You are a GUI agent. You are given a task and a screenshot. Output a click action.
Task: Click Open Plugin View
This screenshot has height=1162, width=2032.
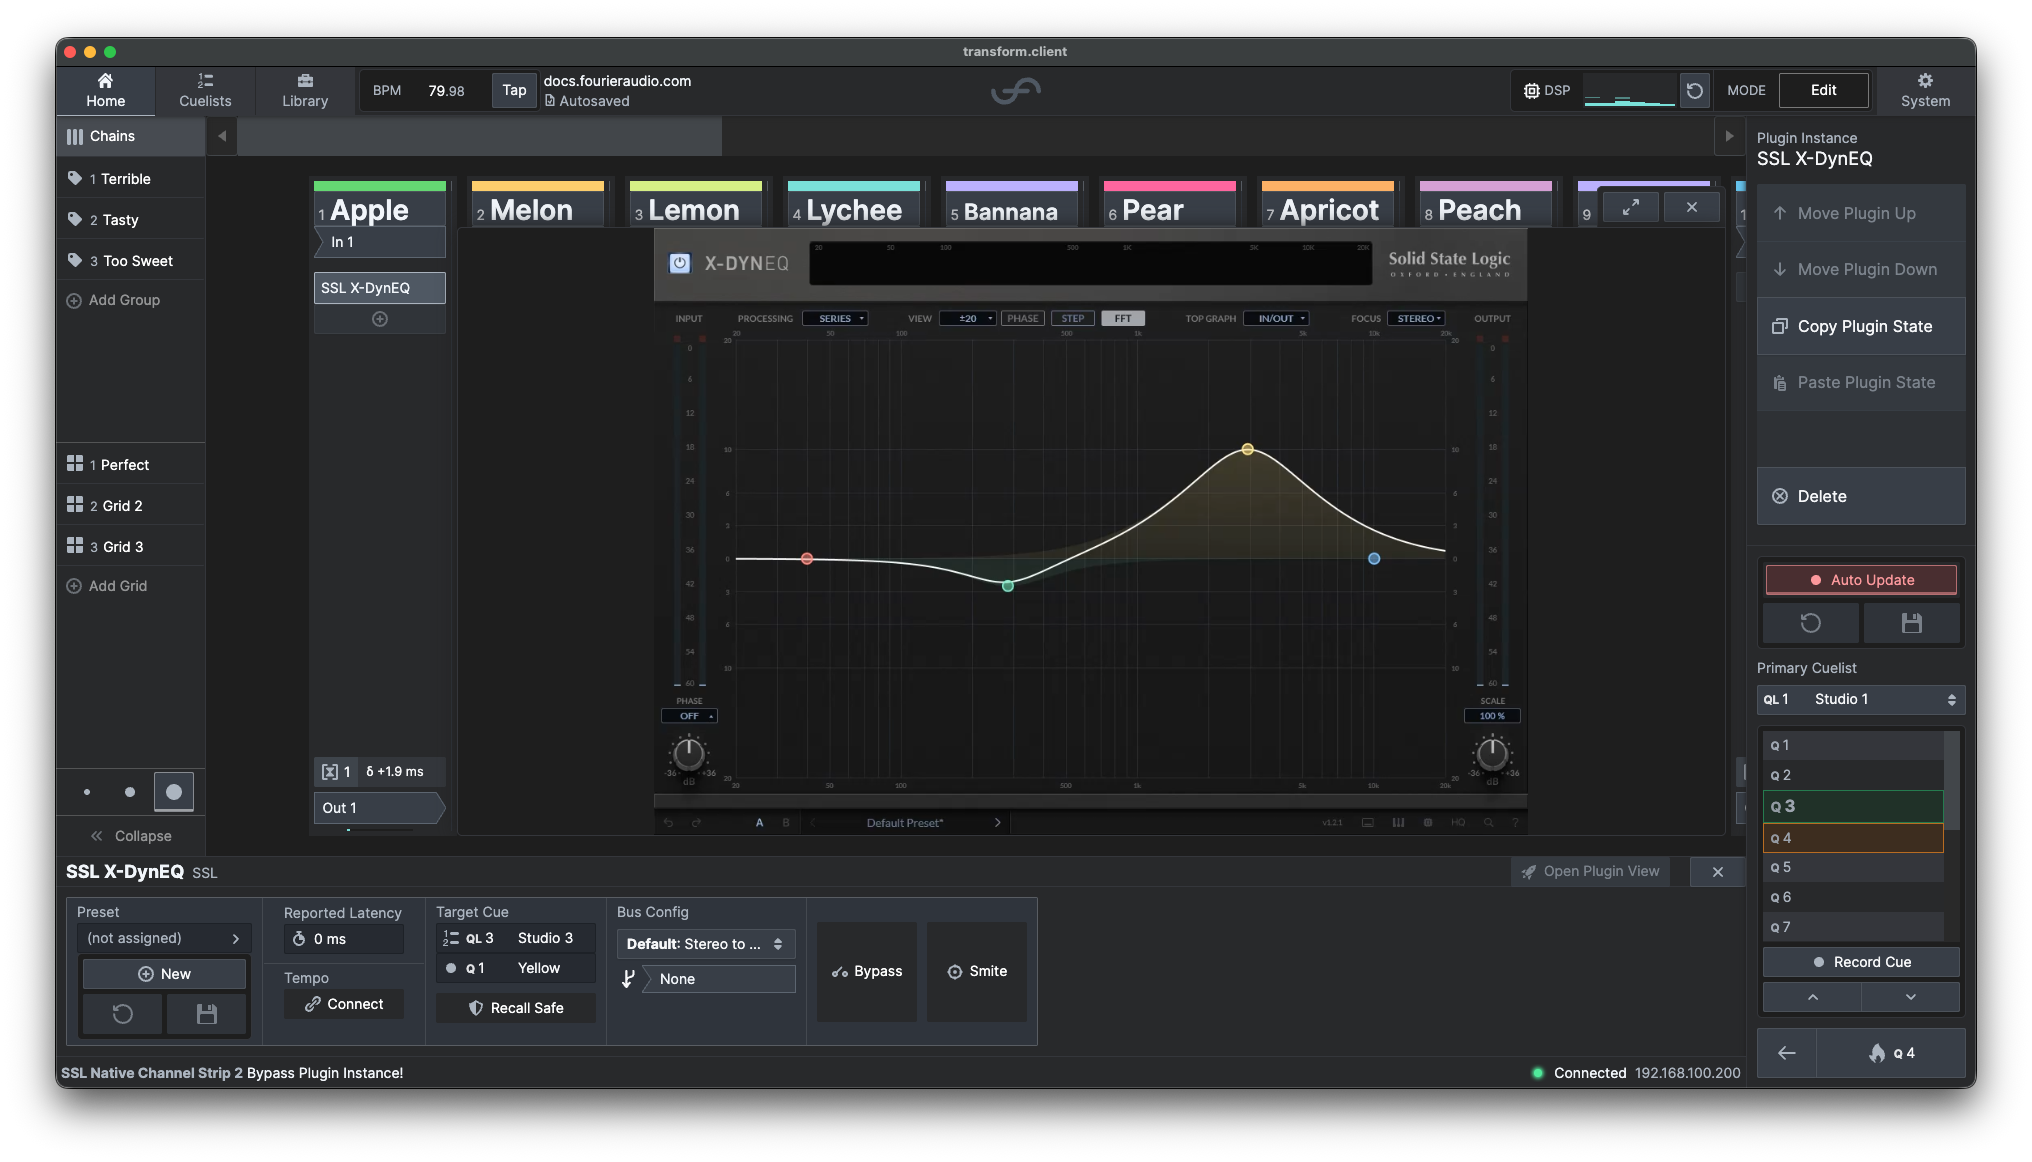point(1590,871)
